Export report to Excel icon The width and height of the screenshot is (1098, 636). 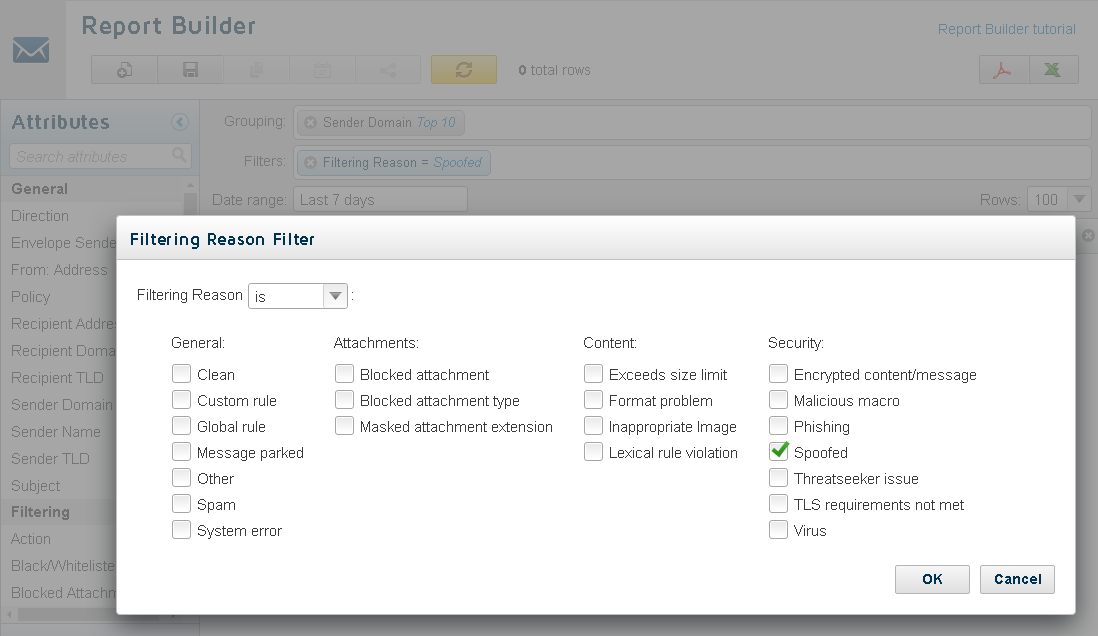coord(1053,70)
